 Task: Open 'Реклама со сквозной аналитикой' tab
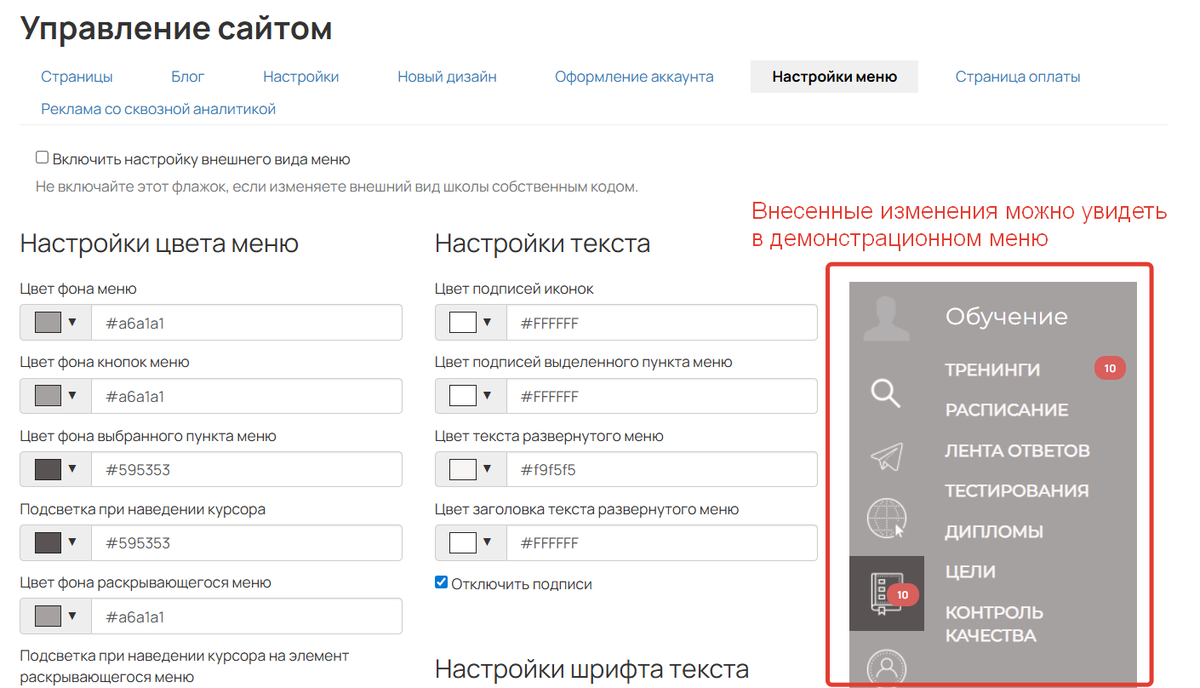coord(158,109)
